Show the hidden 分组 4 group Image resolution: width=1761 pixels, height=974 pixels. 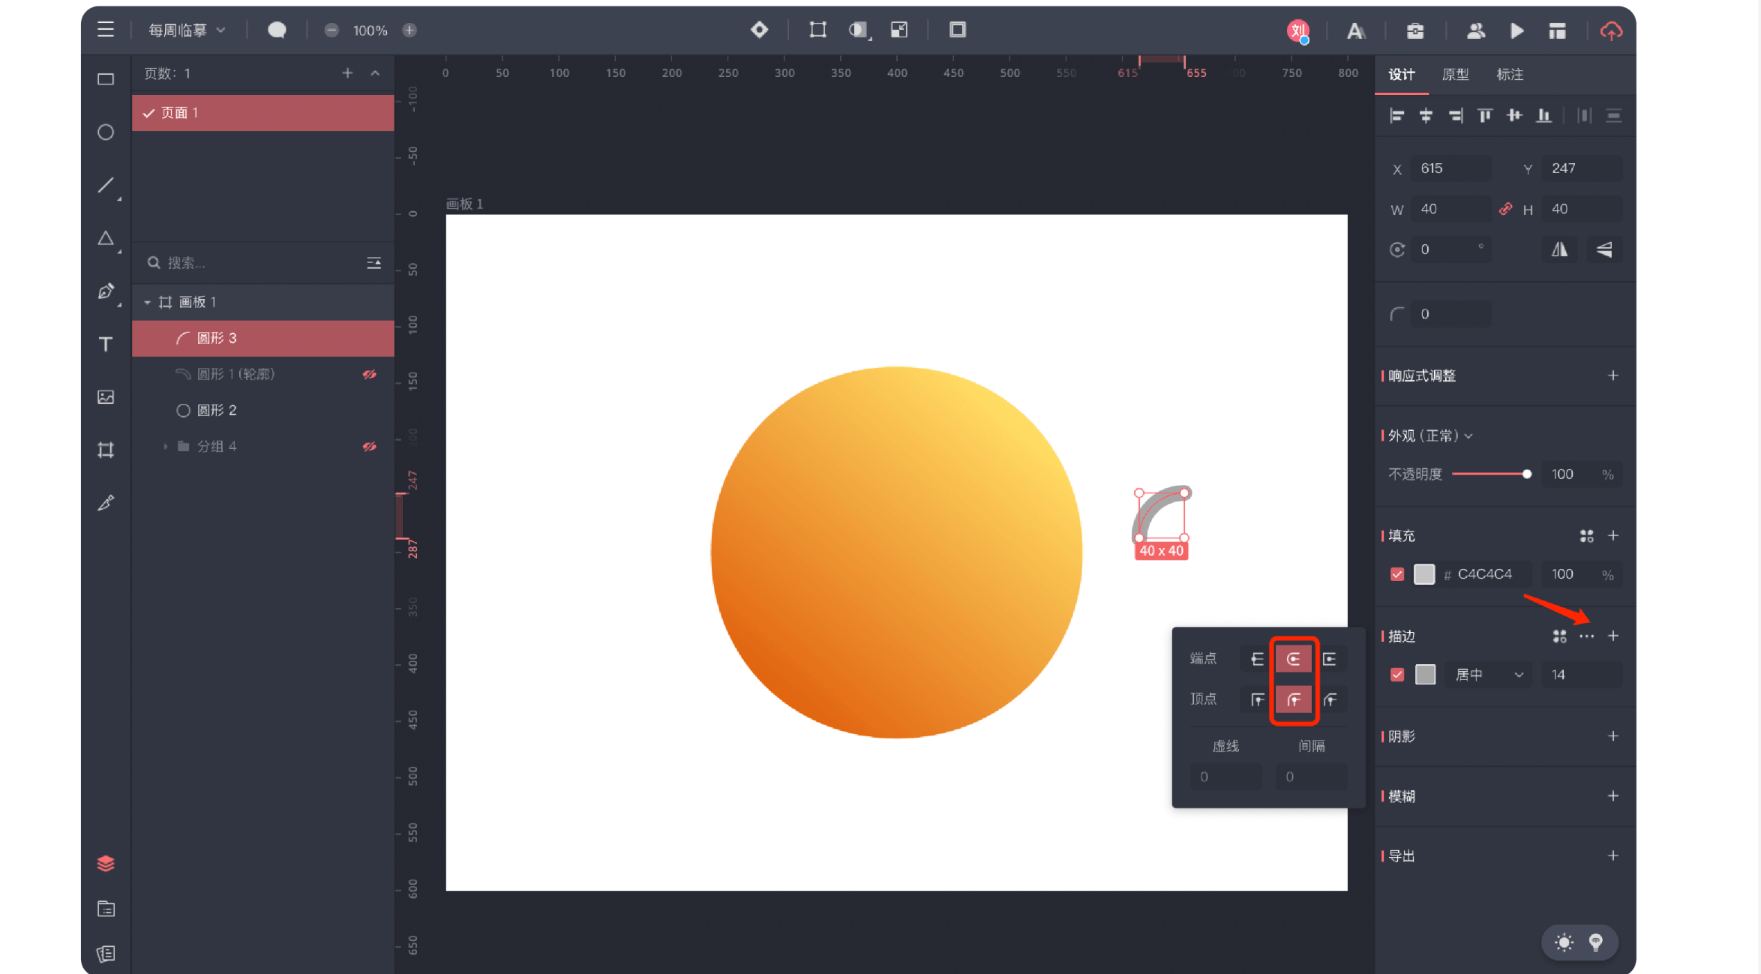(x=370, y=446)
